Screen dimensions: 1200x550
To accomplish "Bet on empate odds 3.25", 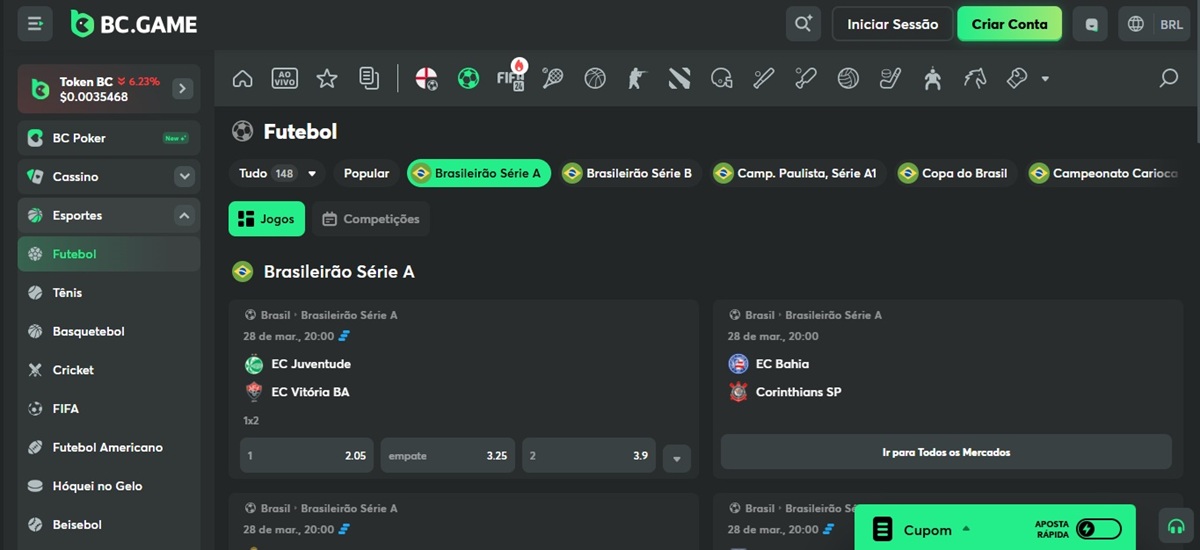I will click(448, 455).
